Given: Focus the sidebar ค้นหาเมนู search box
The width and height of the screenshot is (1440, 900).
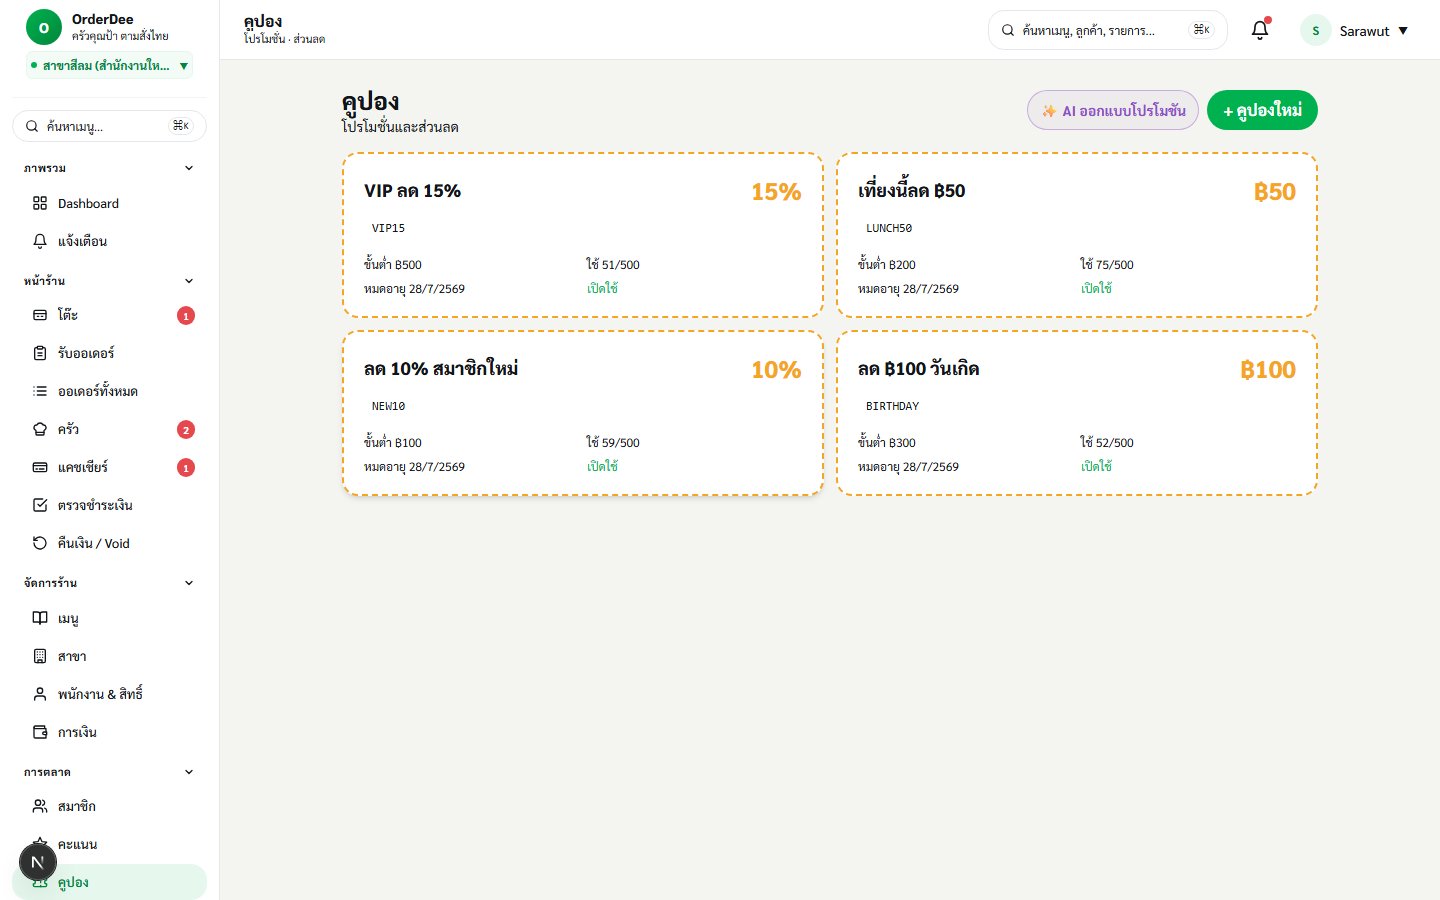Looking at the screenshot, I should (109, 126).
